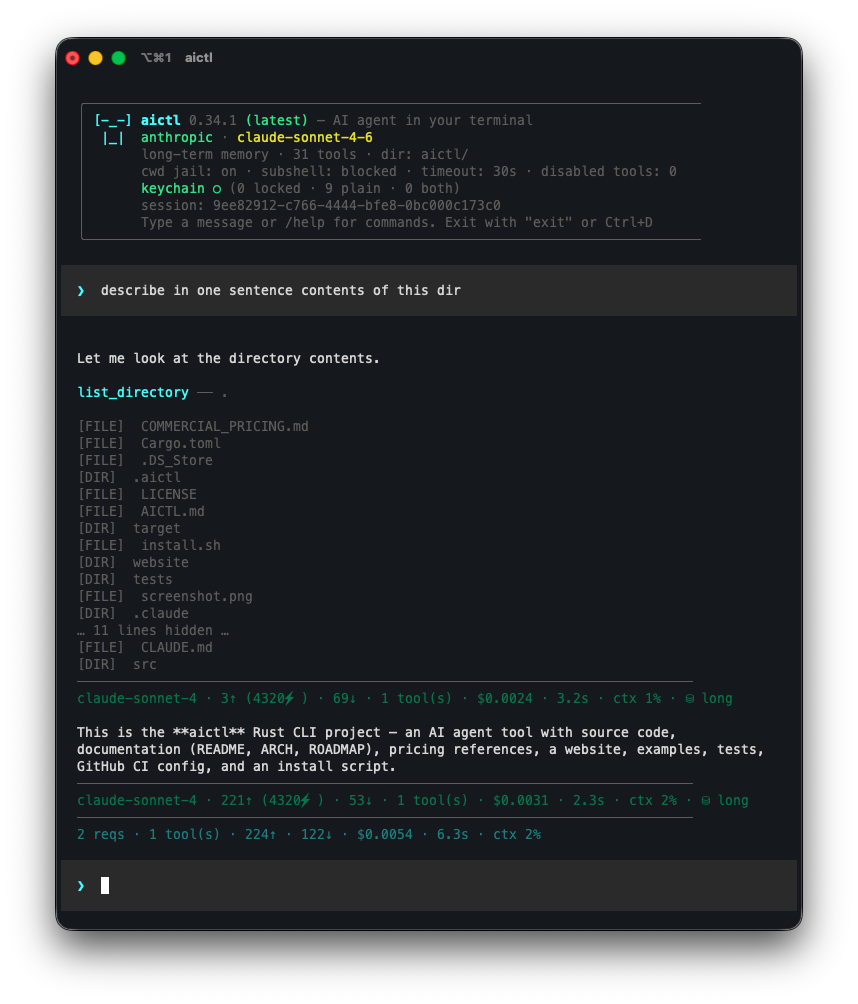This screenshot has width=858, height=1004.
Task: Click the aictl ASCII robot logo
Action: click(x=113, y=129)
